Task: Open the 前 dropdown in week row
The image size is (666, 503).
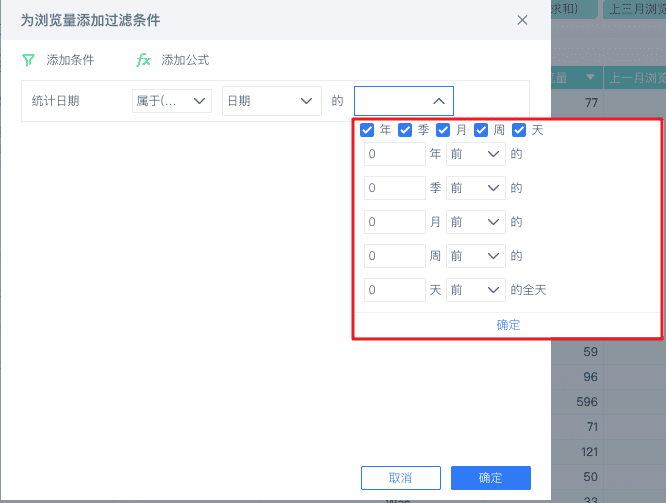Action: pos(476,256)
